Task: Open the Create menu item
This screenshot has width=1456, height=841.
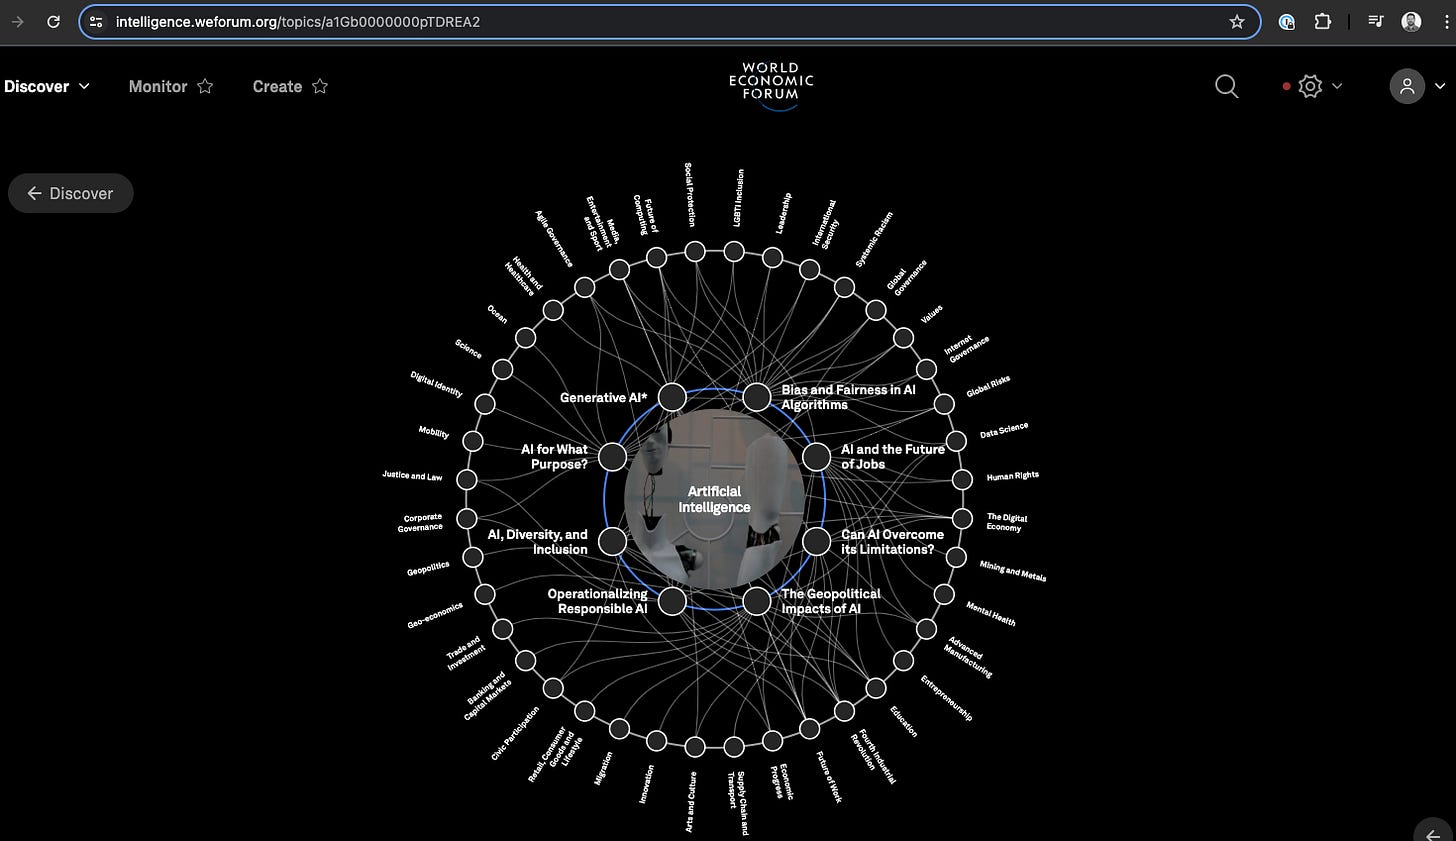Action: (277, 86)
